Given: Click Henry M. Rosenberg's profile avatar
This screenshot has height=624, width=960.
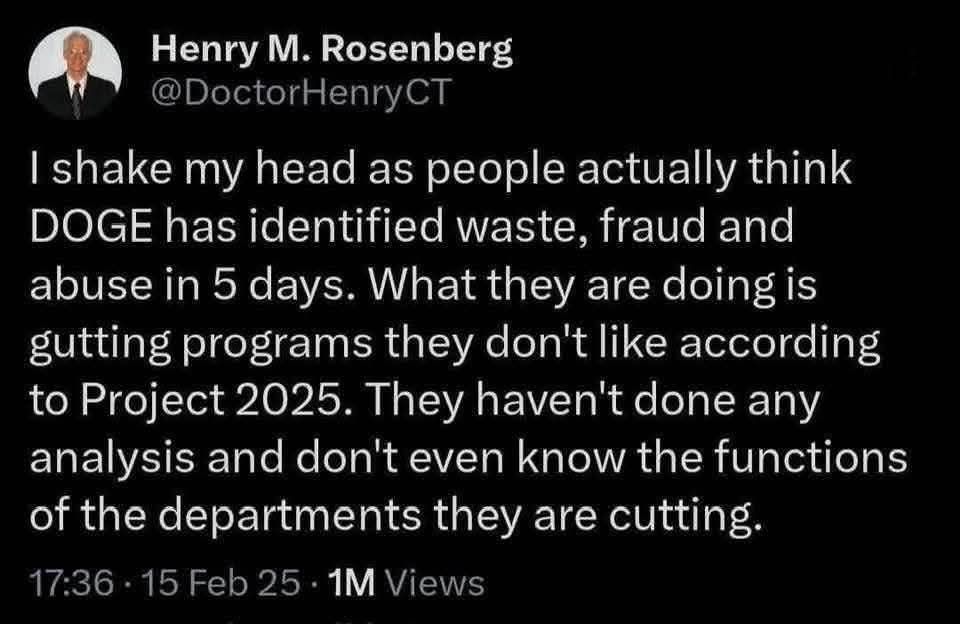Looking at the screenshot, I should point(75,74).
